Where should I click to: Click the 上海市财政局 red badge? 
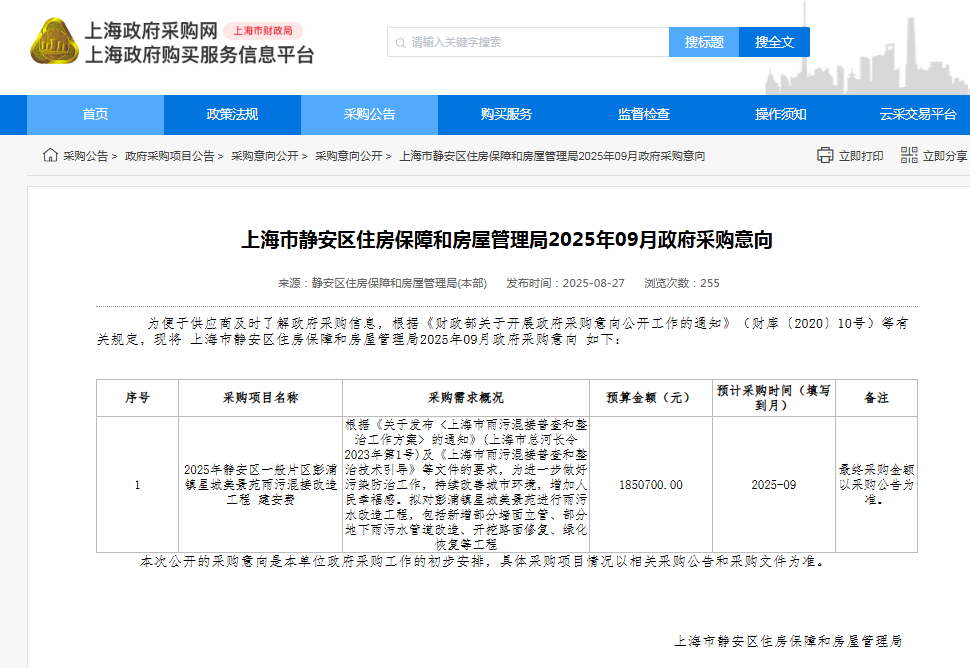[x=263, y=31]
